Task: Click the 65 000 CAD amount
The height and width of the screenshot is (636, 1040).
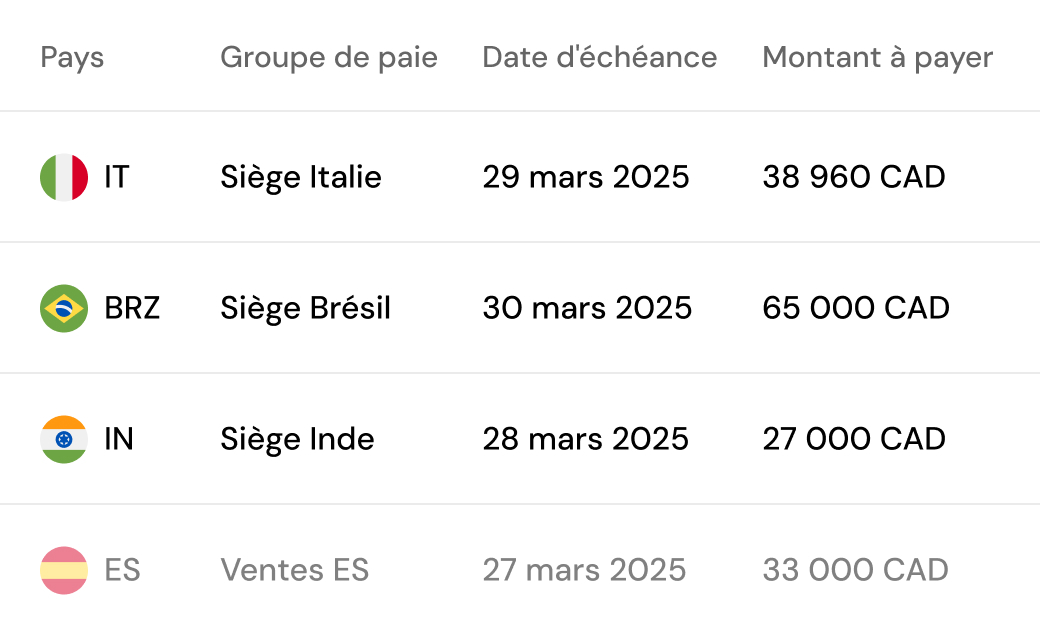Action: coord(856,308)
